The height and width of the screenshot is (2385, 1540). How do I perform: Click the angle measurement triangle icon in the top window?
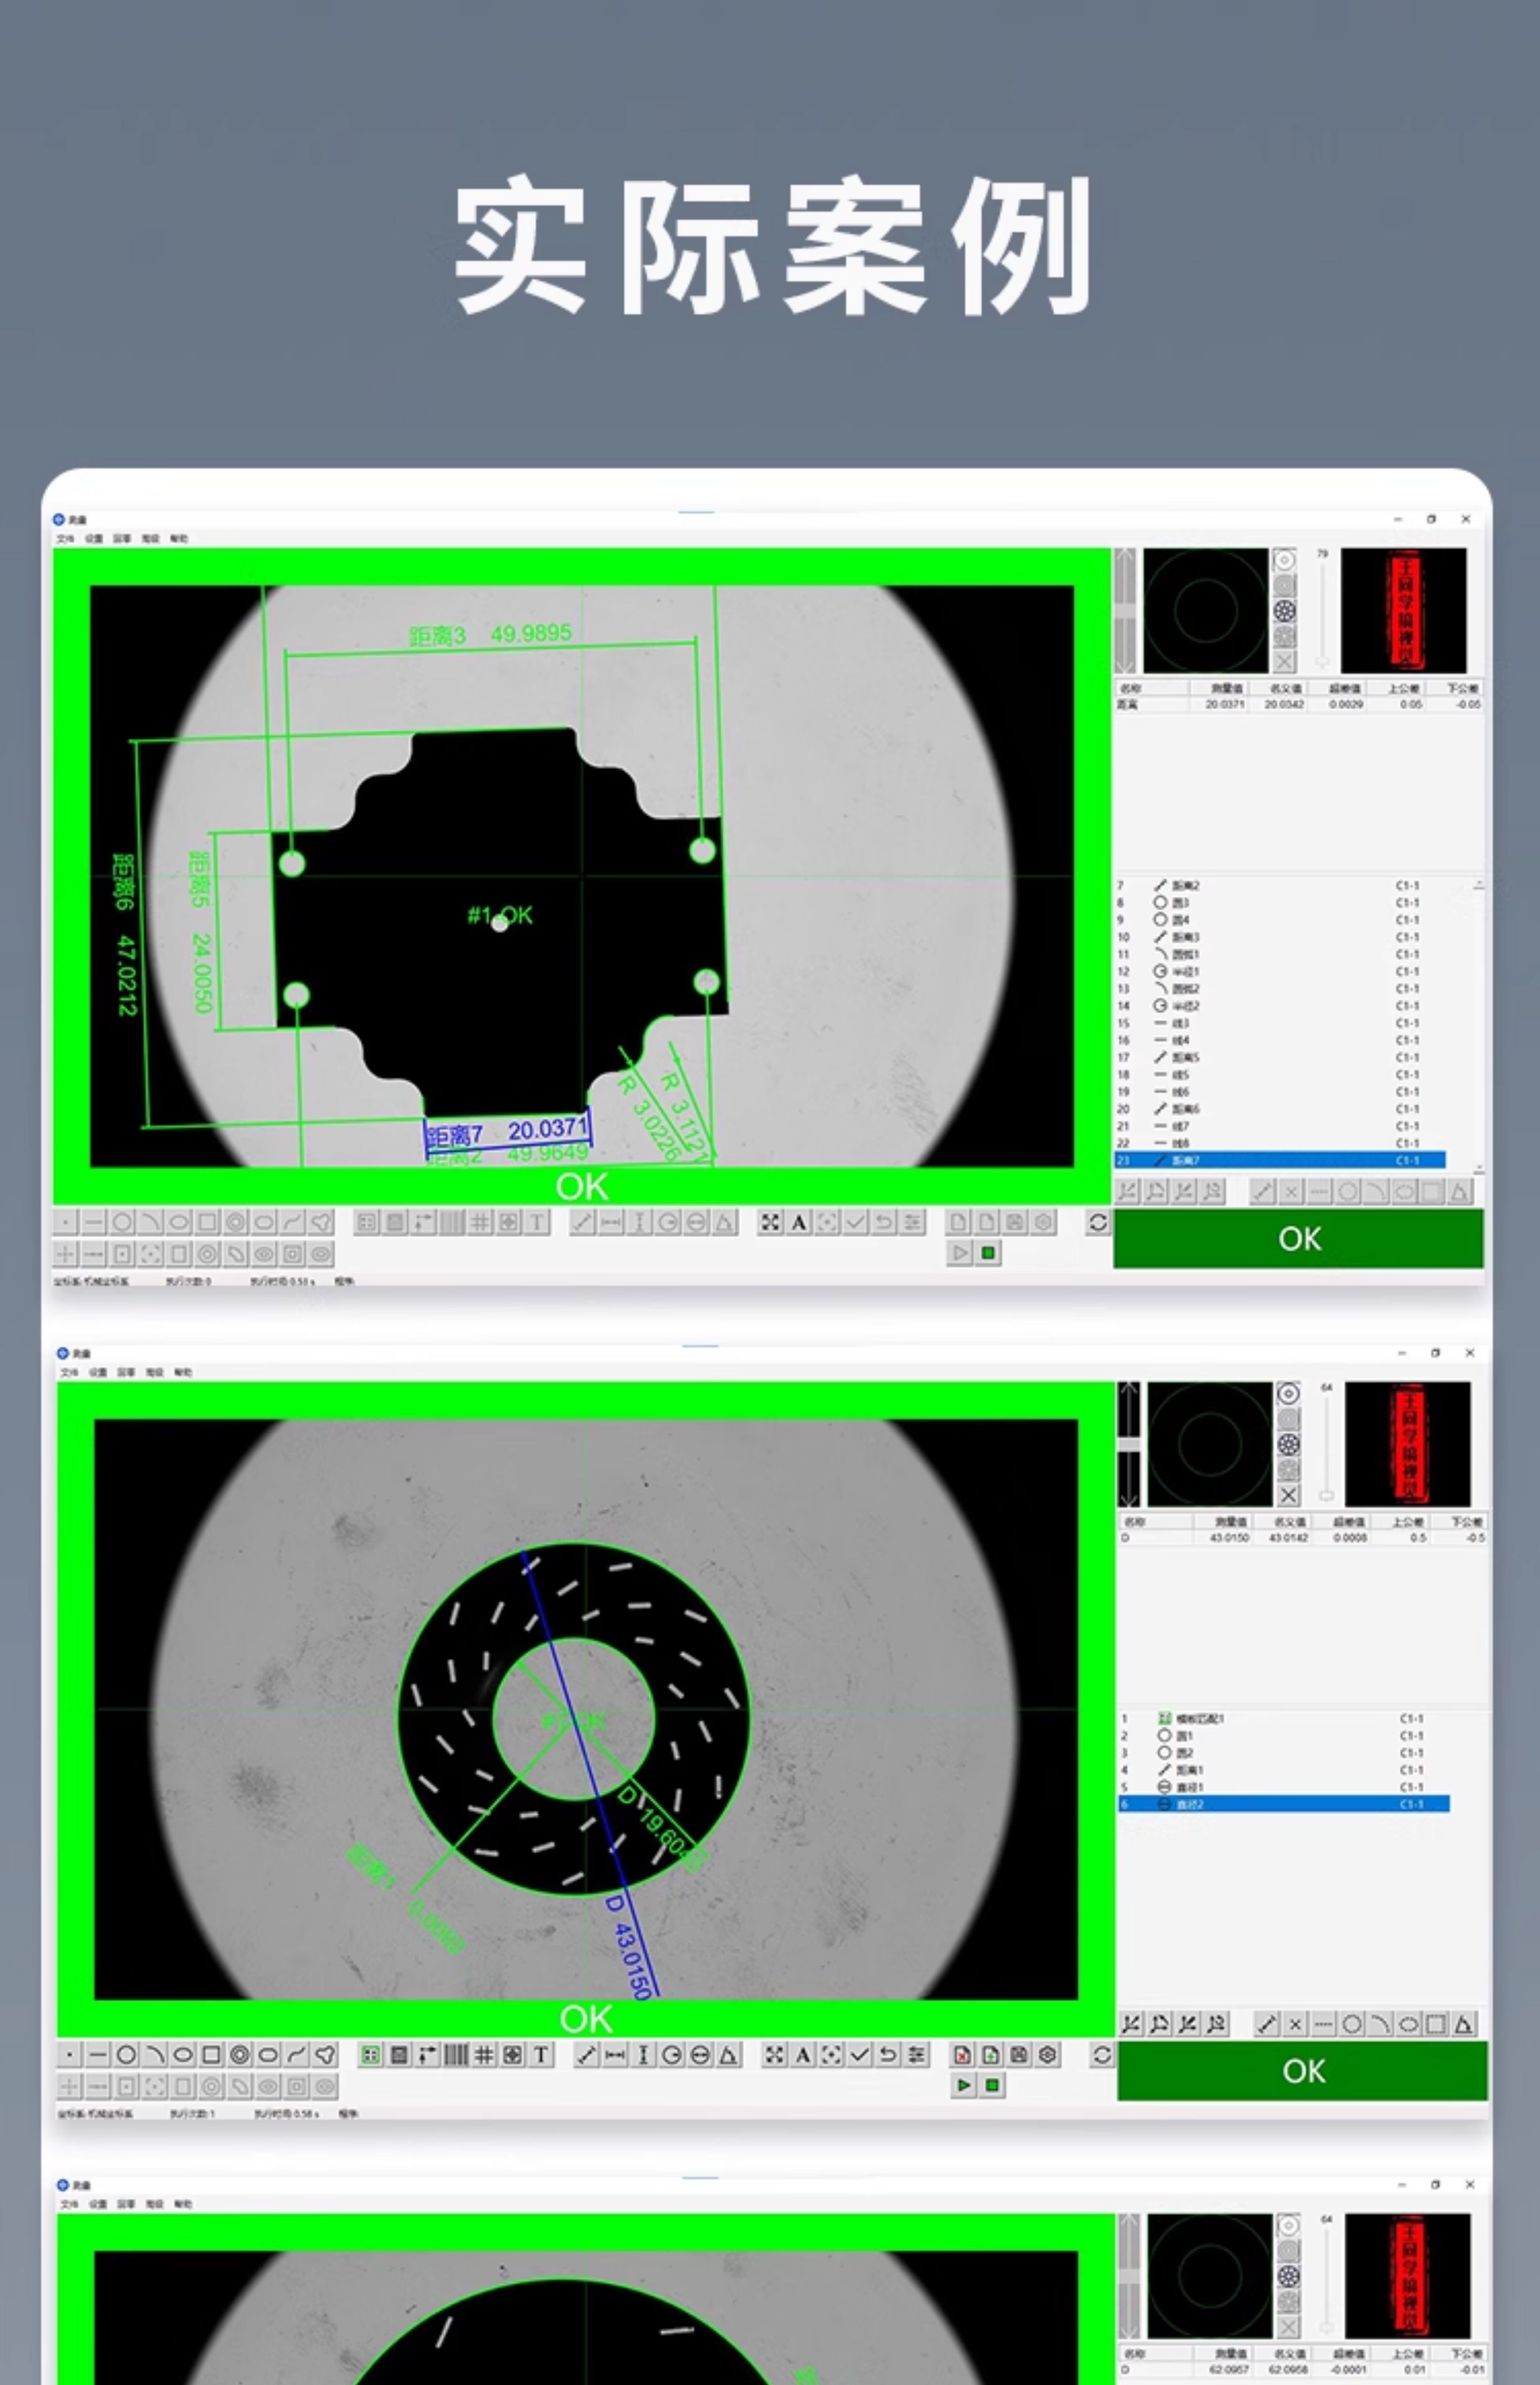(x=725, y=1222)
